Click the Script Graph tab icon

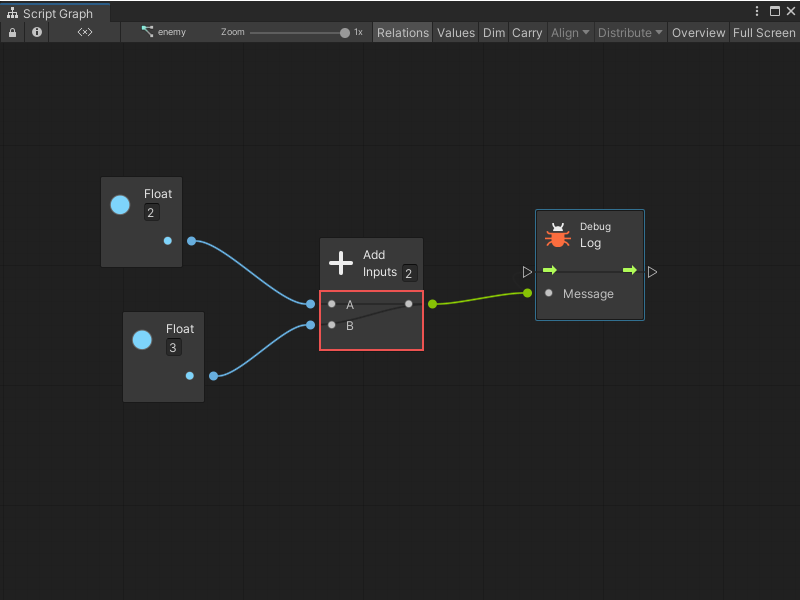pos(12,14)
